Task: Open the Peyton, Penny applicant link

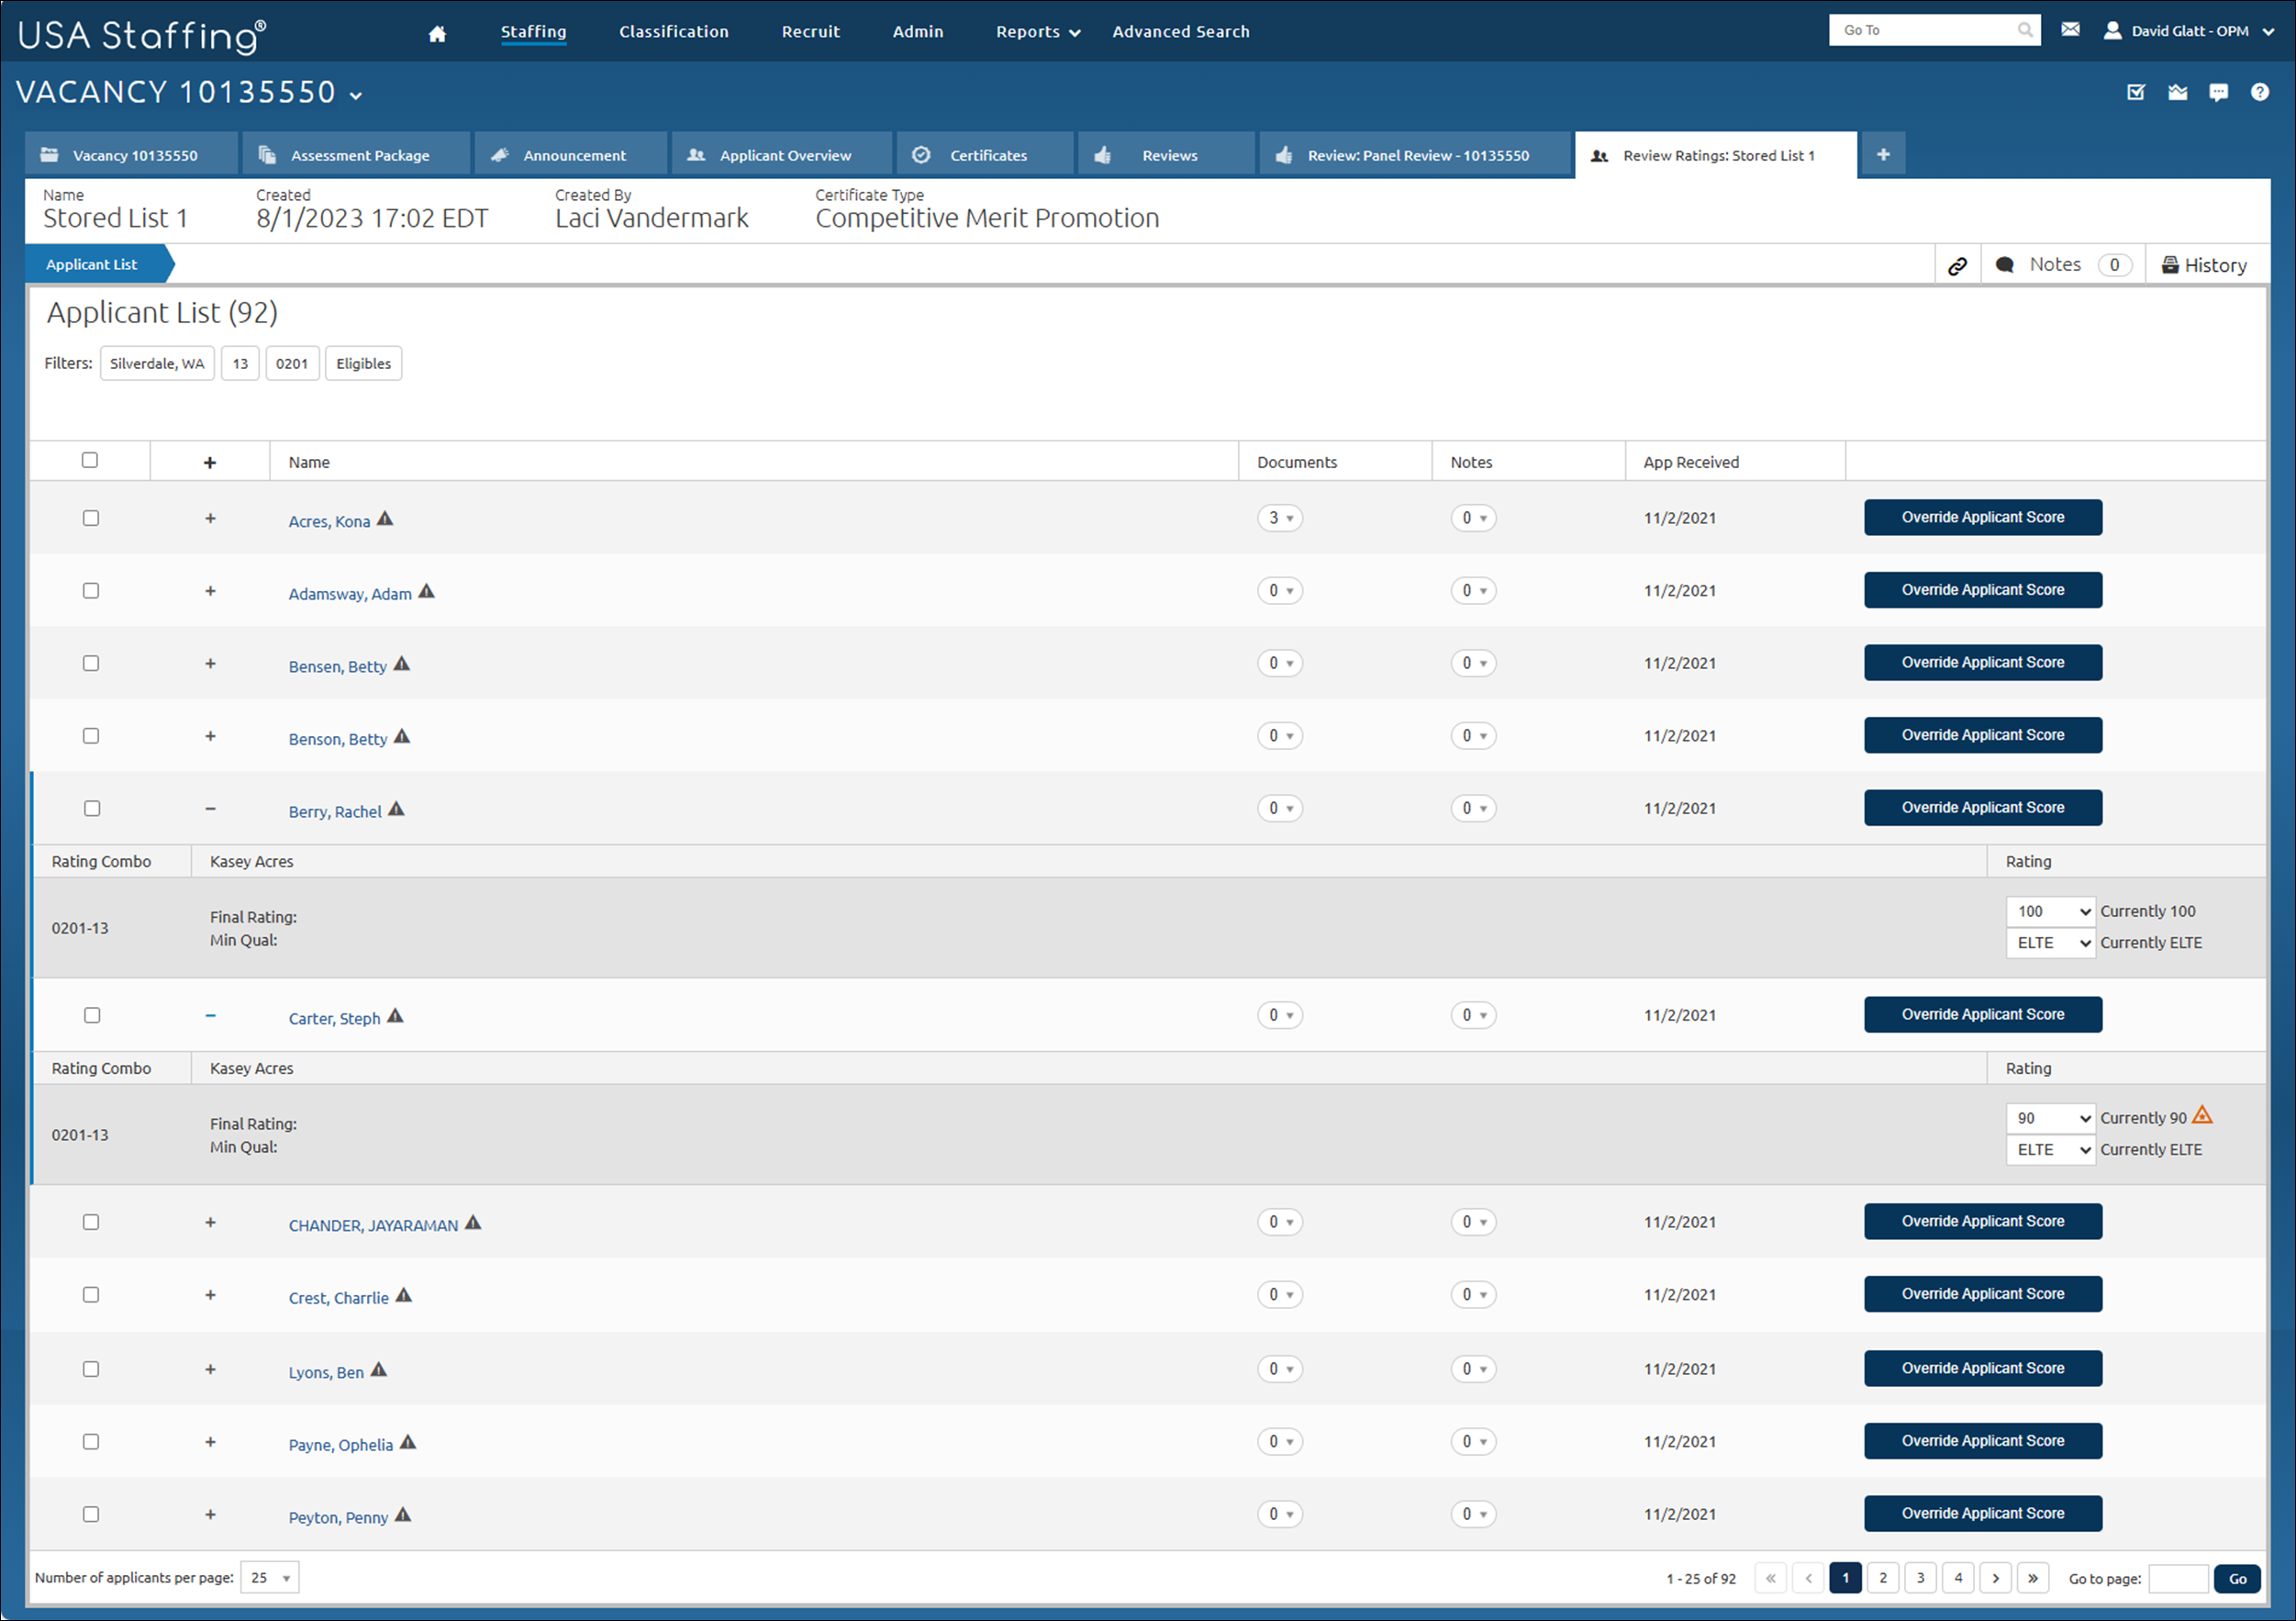Action: (338, 1517)
